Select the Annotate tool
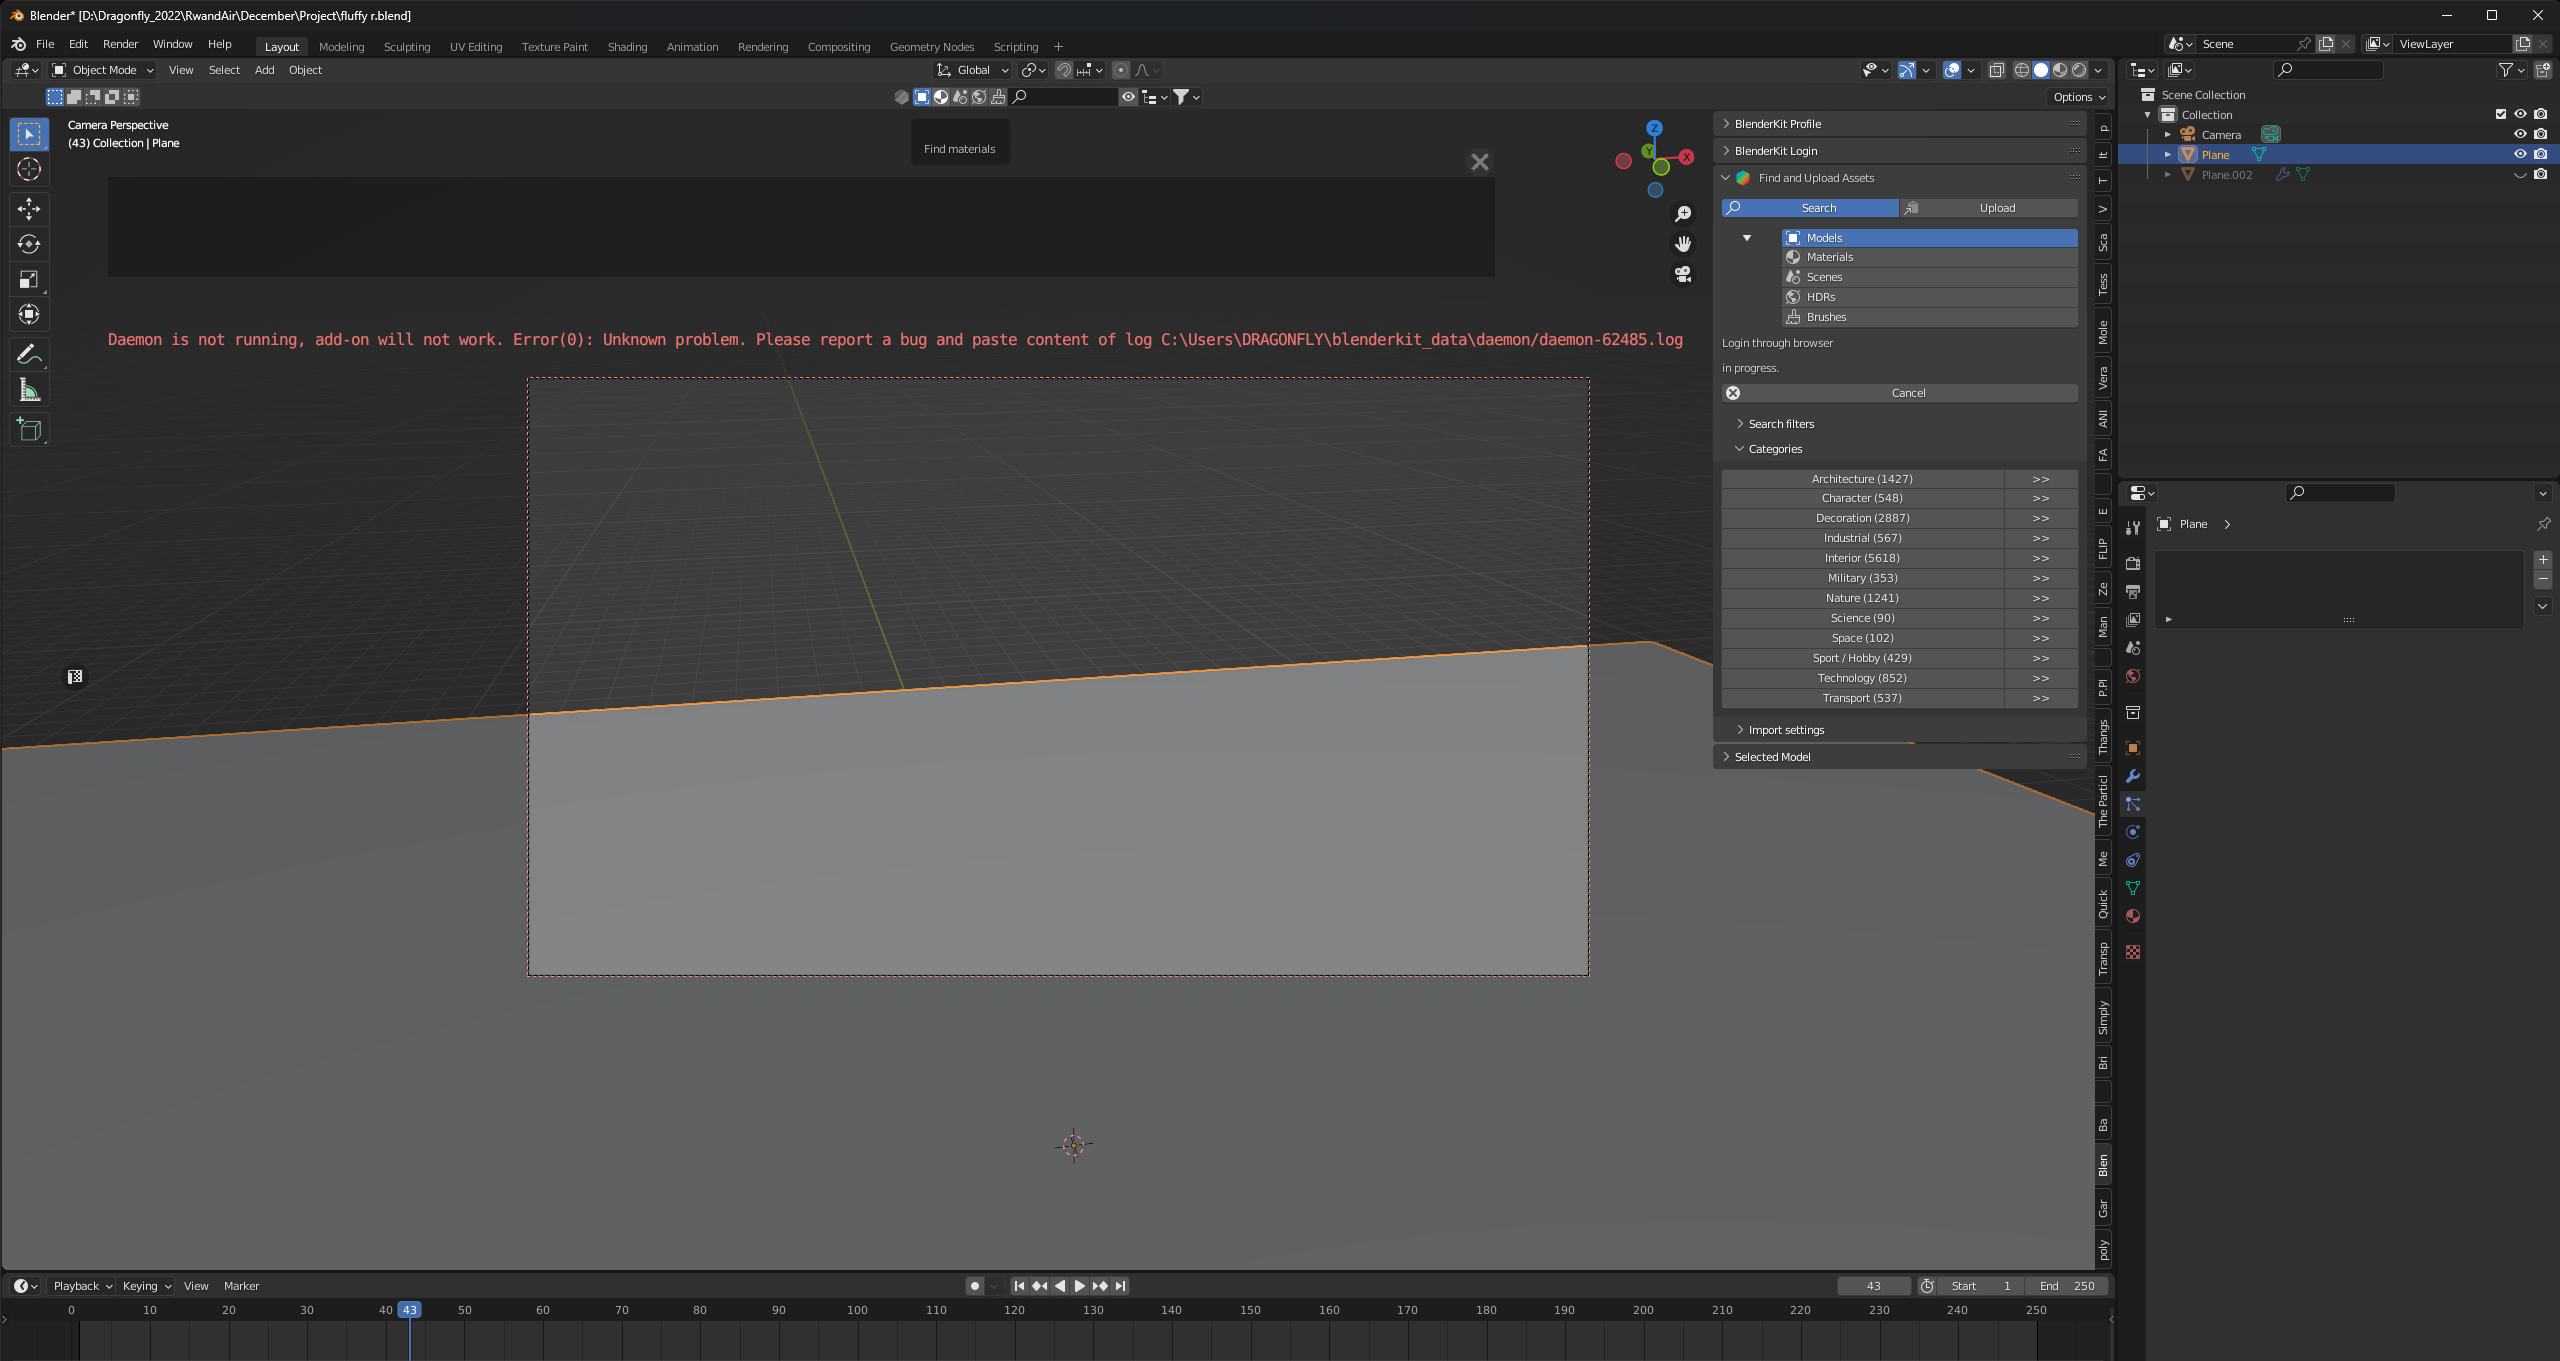2560x1361 pixels. [x=29, y=354]
